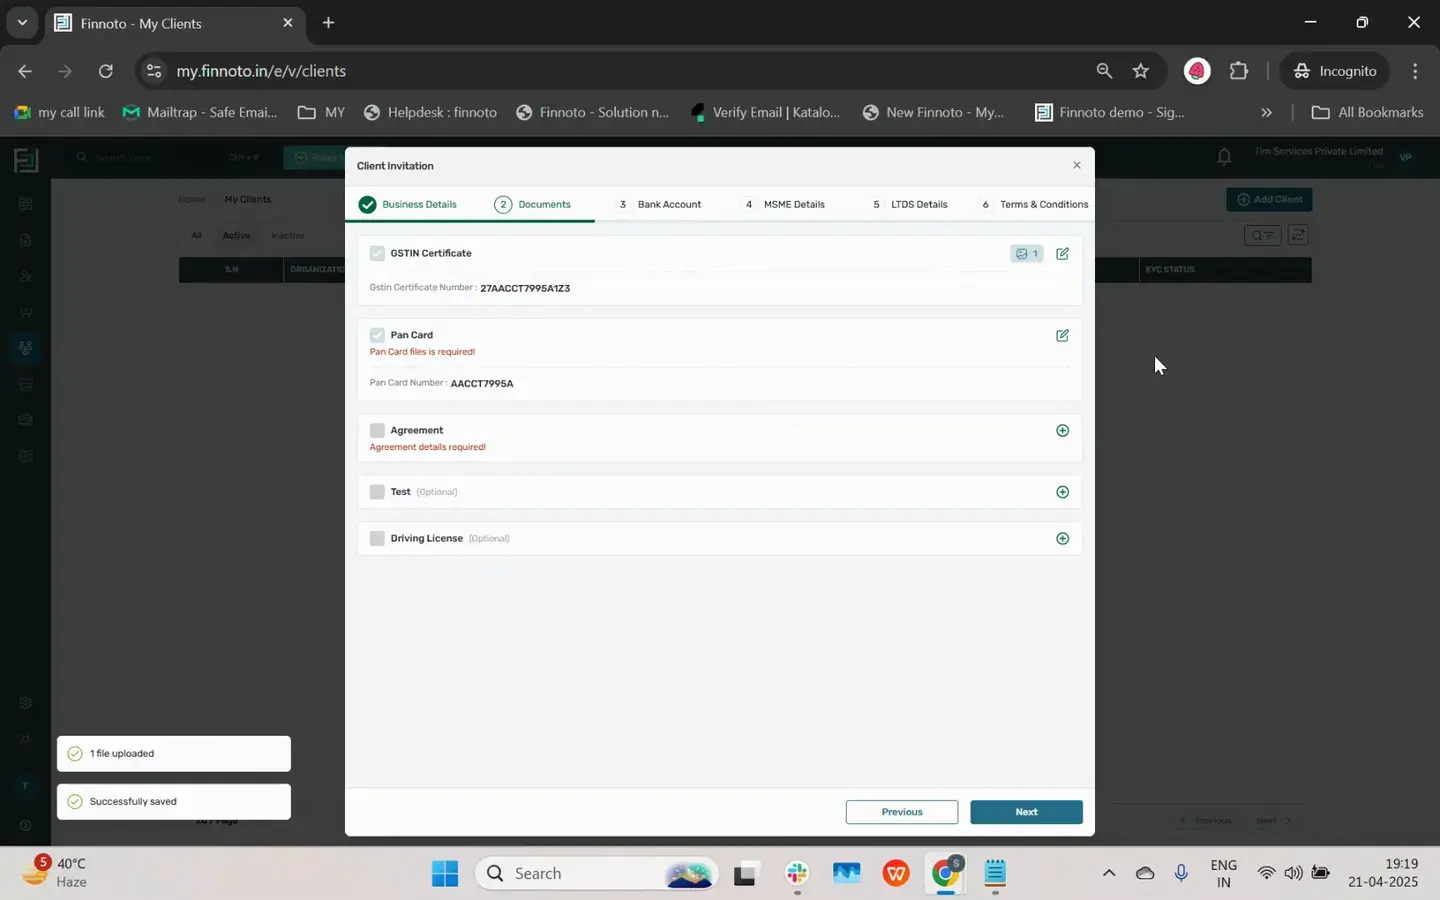This screenshot has width=1440, height=900.
Task: Open Mailtrap bookmark
Action: click(x=200, y=113)
